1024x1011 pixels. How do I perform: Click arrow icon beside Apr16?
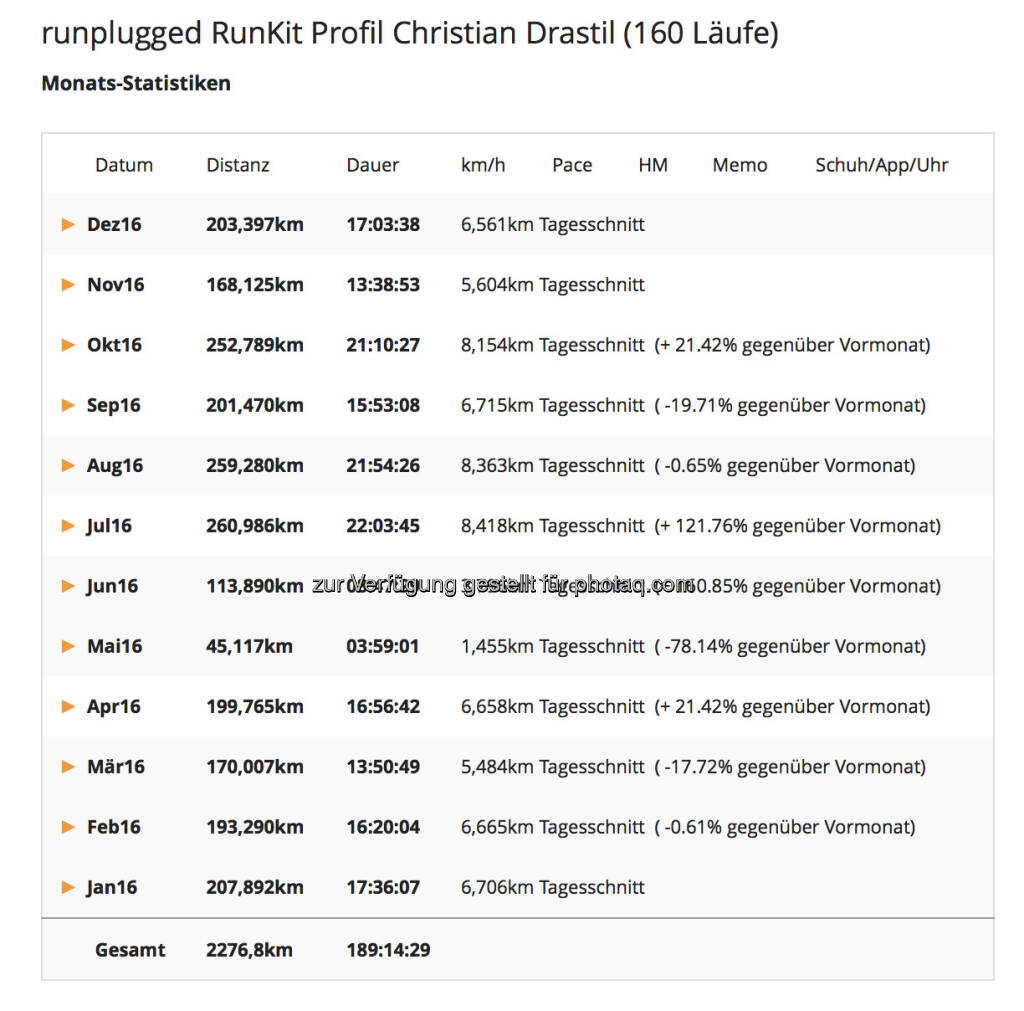(x=68, y=706)
